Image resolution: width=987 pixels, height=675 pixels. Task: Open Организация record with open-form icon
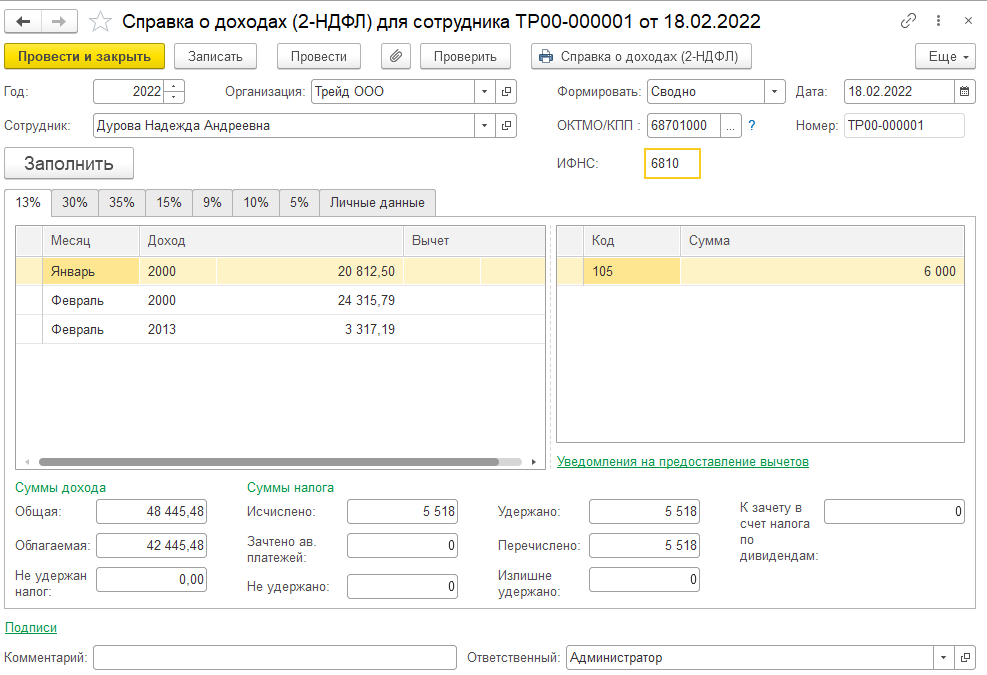tap(507, 92)
